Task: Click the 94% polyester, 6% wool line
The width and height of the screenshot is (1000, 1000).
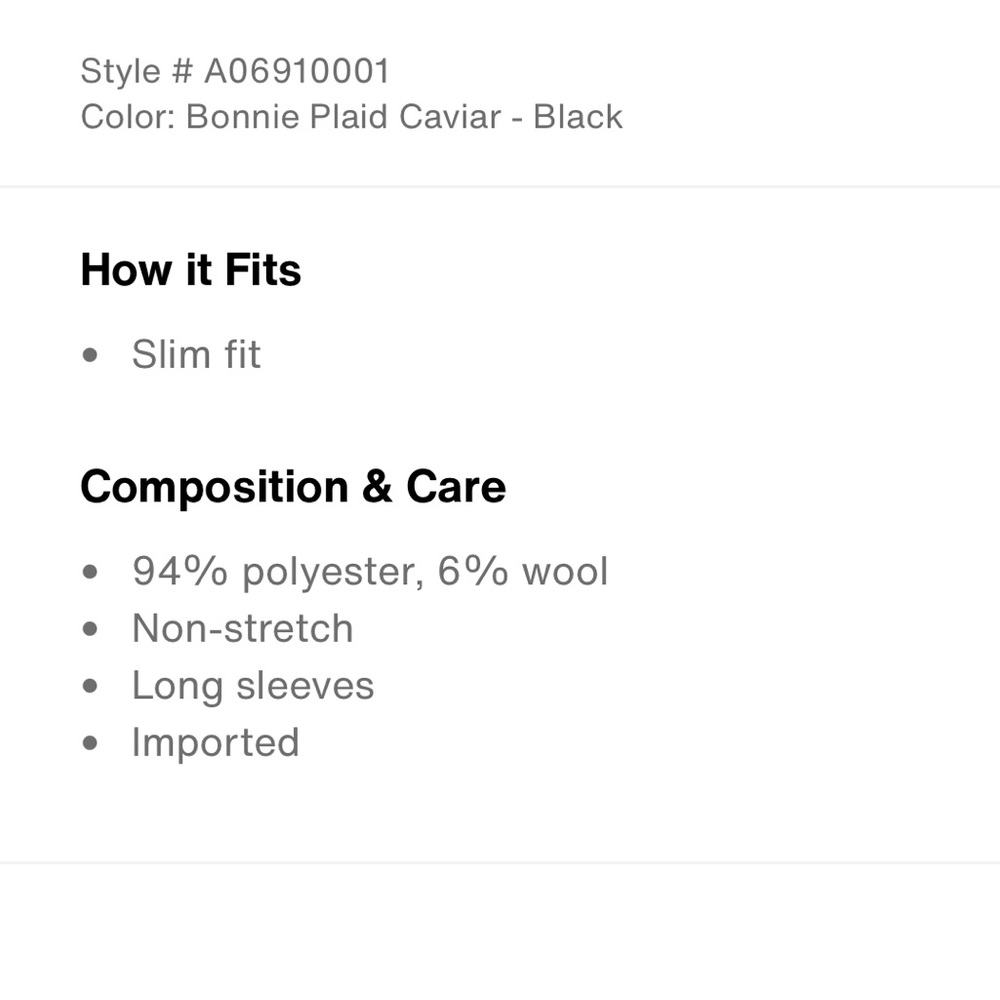Action: (370, 571)
